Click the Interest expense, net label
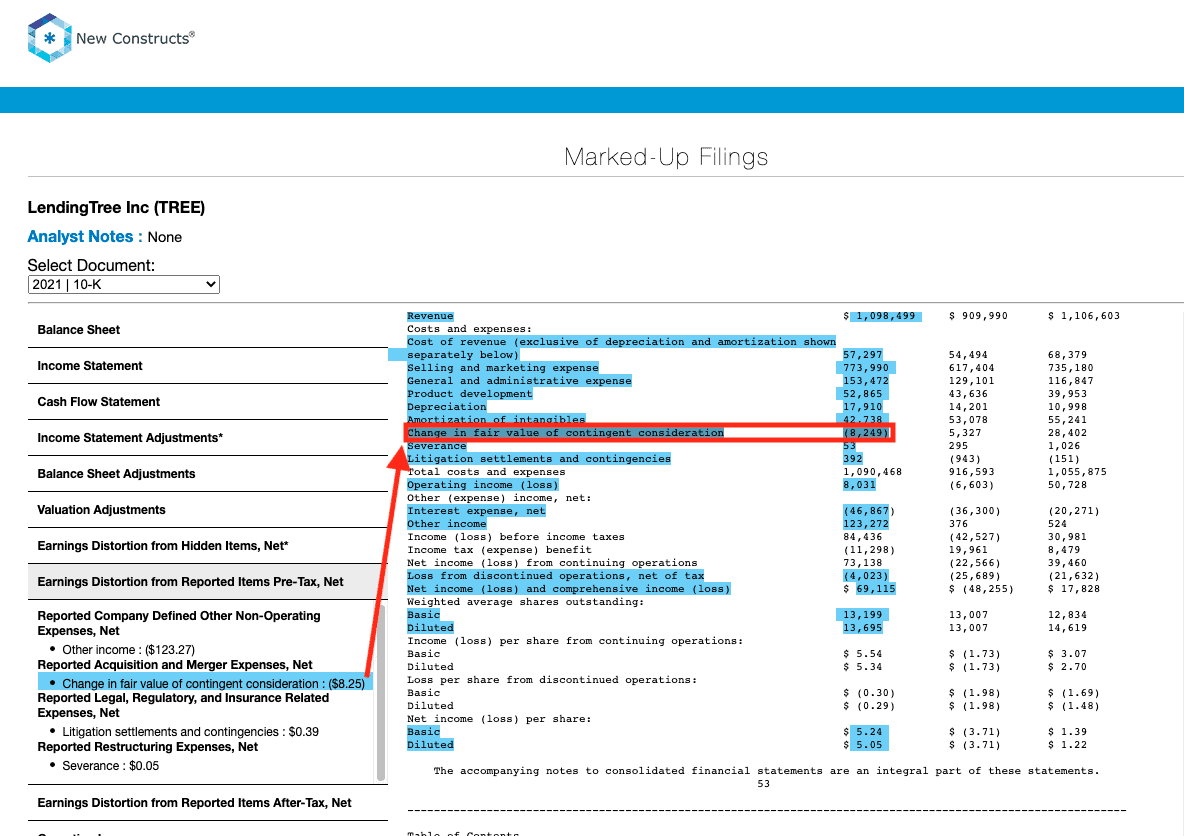This screenshot has width=1184, height=836. [476, 511]
